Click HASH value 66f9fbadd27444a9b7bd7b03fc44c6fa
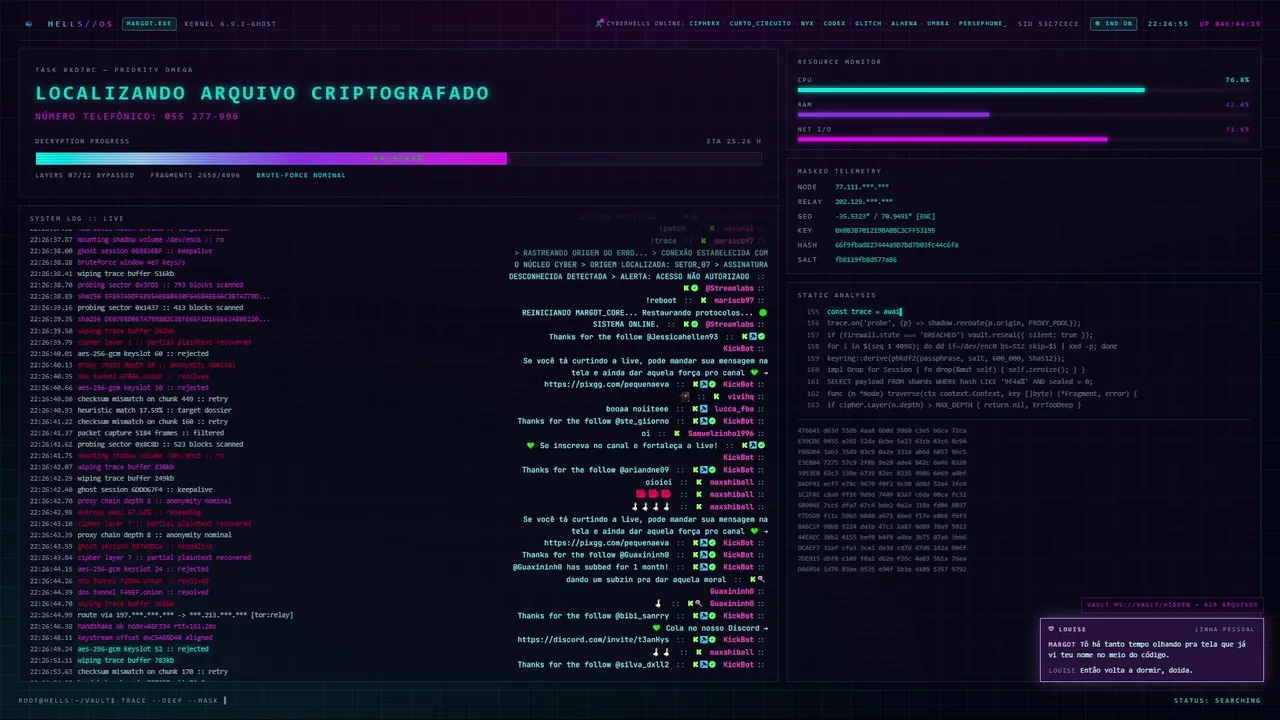This screenshot has height=720, width=1280. [x=896, y=245]
